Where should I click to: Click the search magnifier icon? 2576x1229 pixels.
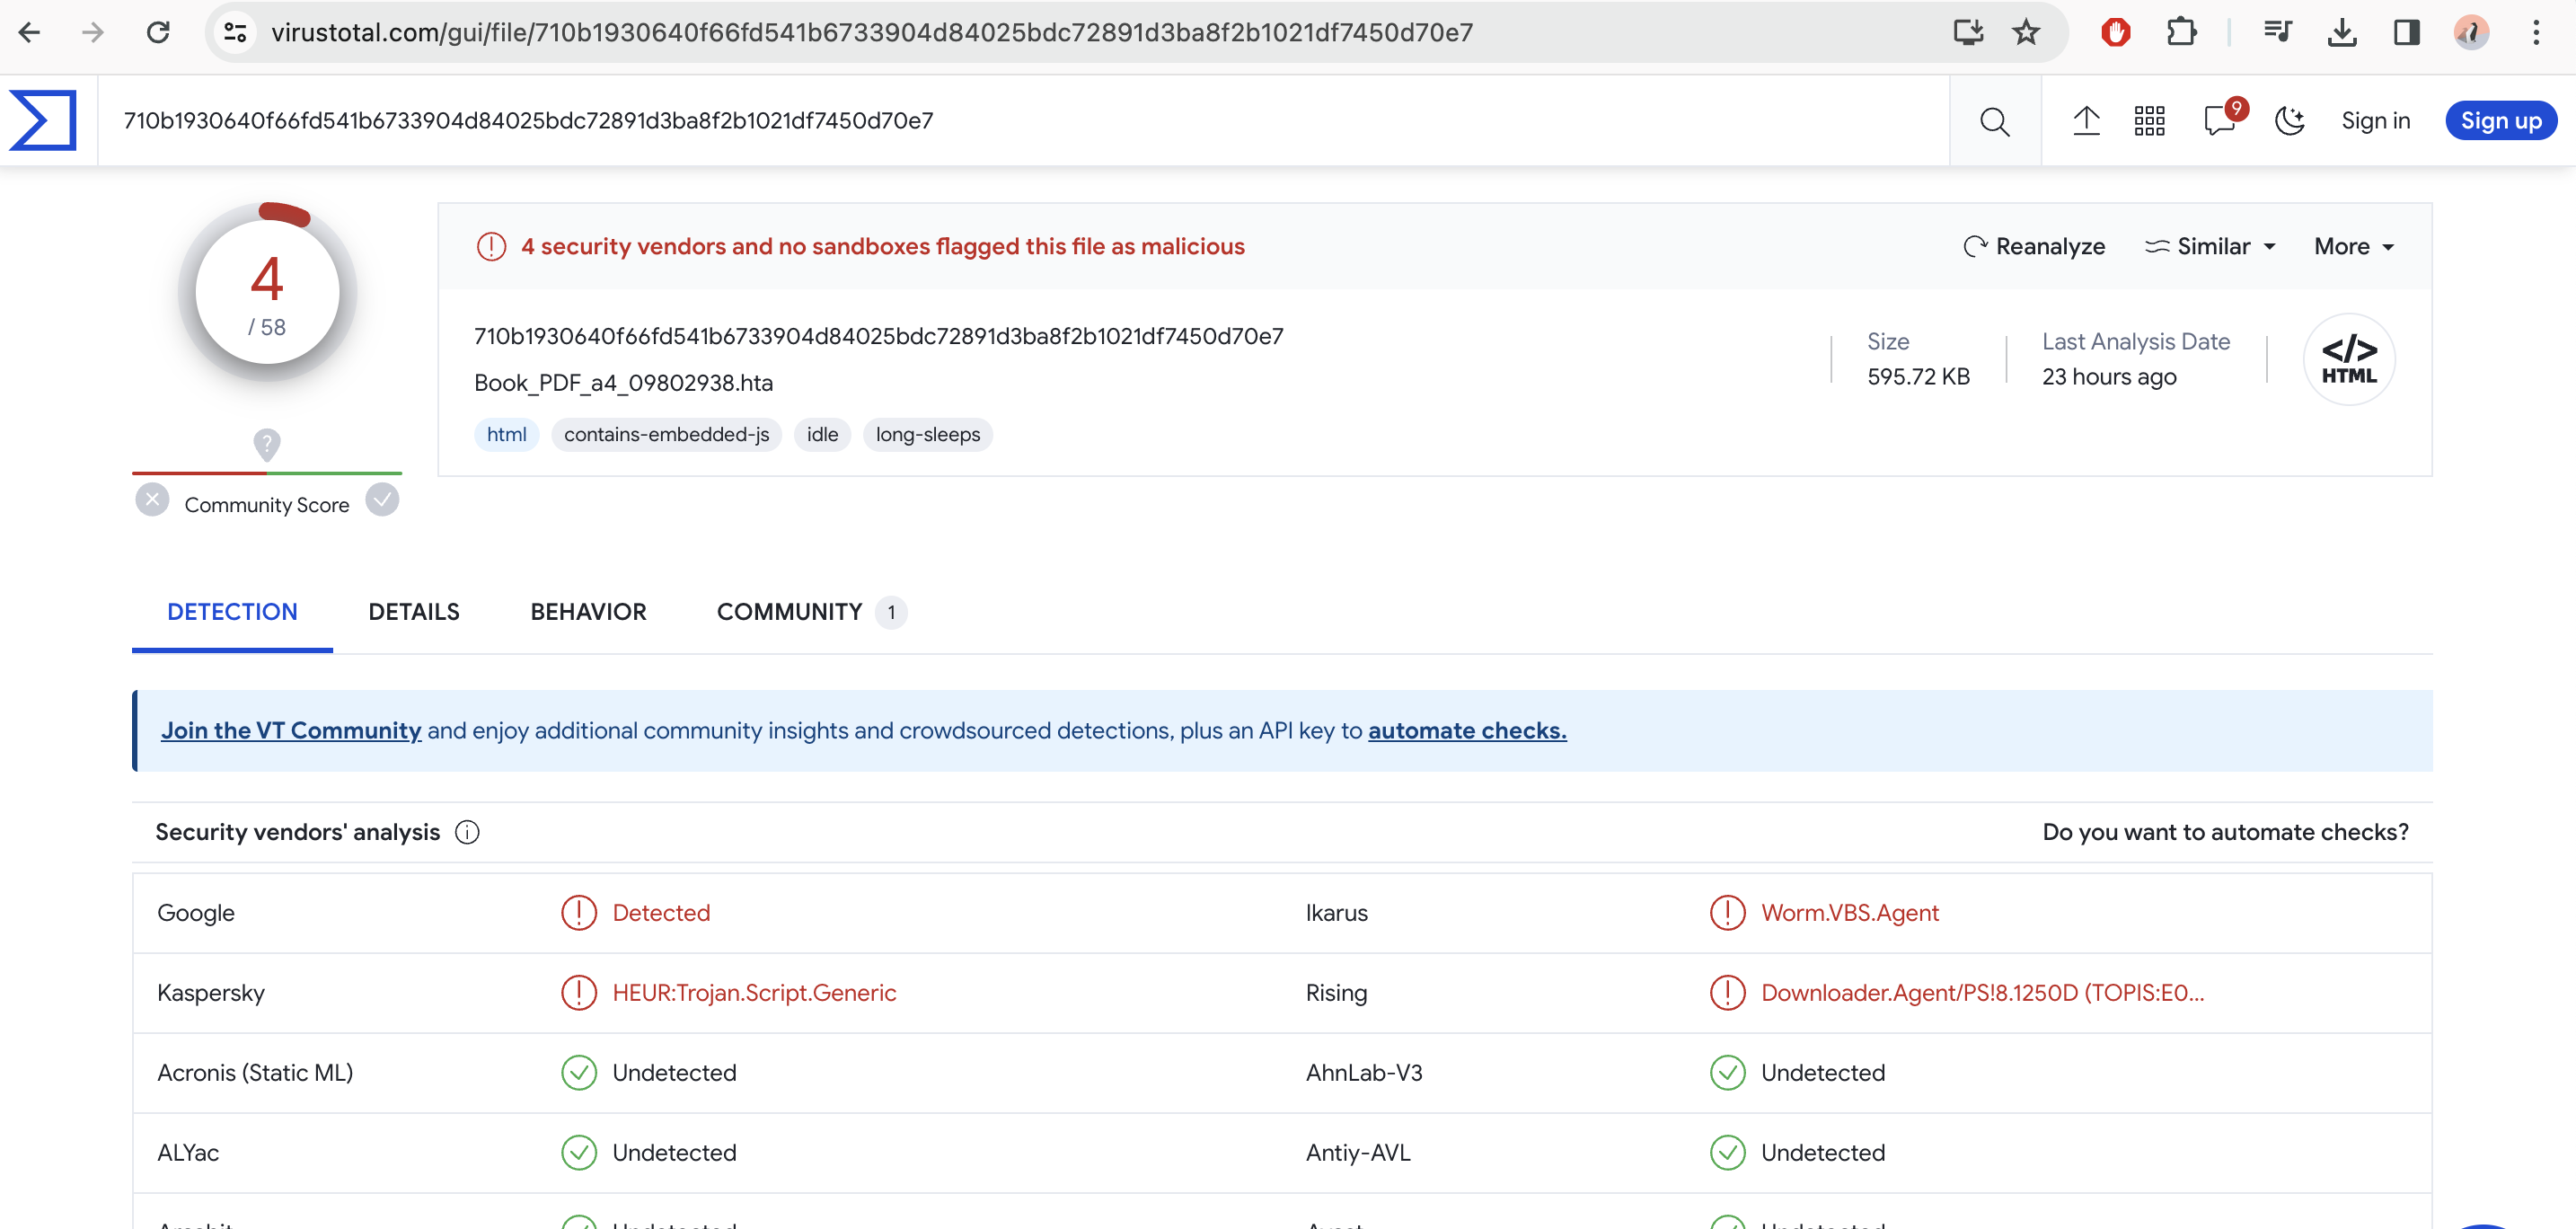pyautogui.click(x=1993, y=121)
